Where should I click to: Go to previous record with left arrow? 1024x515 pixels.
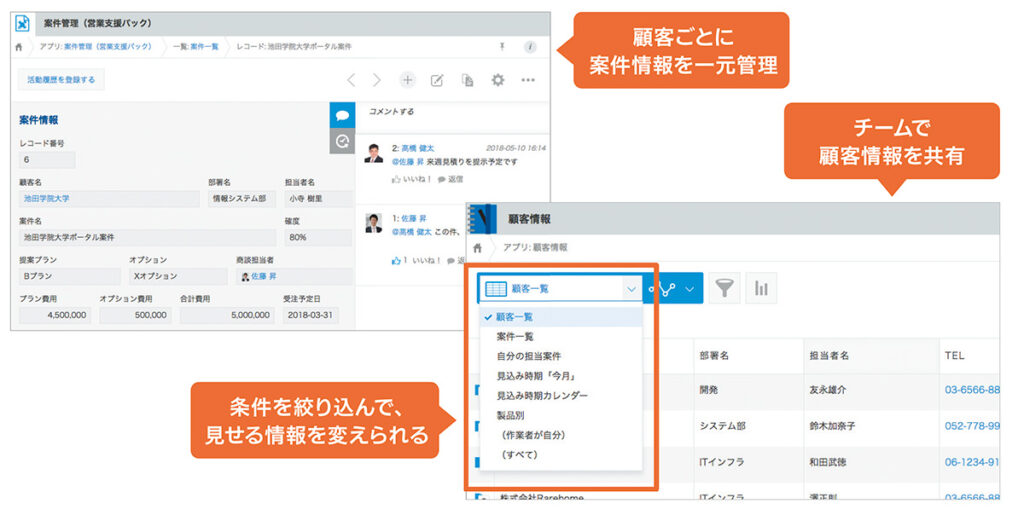[x=351, y=80]
